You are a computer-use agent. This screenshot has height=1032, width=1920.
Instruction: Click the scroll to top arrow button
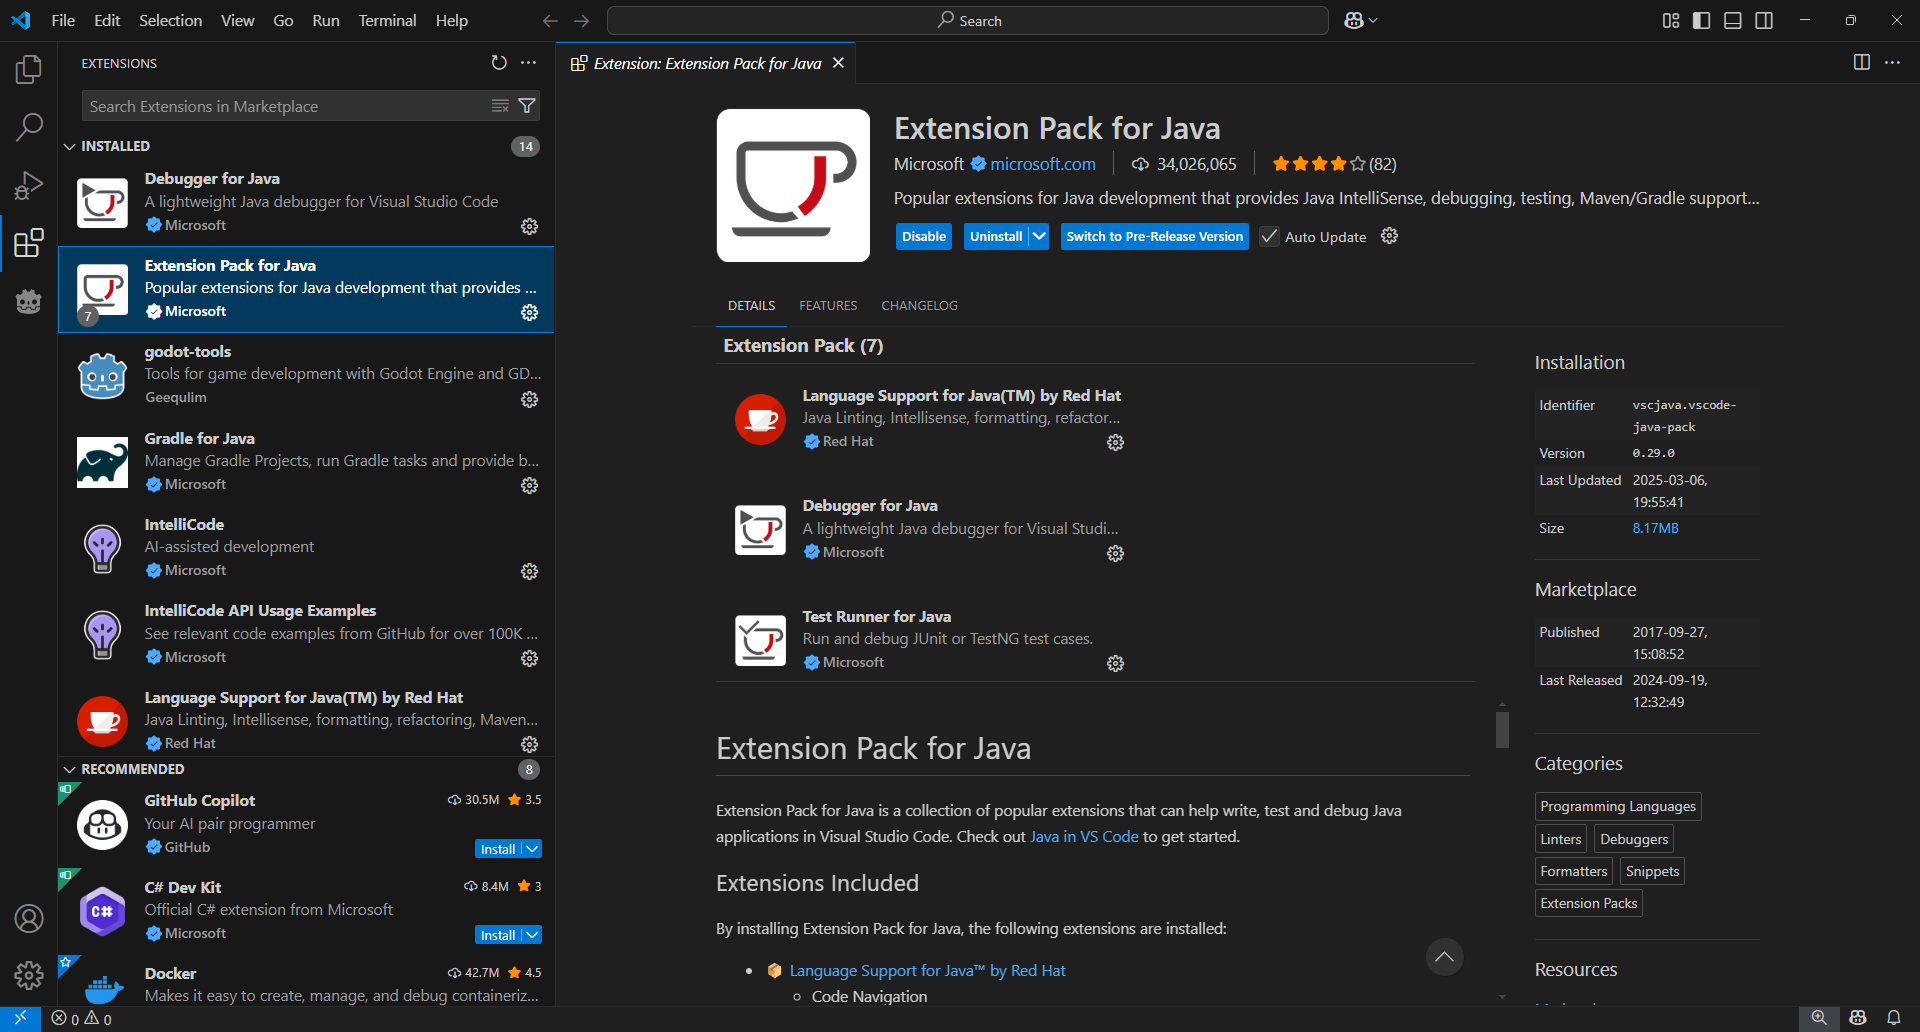point(1444,957)
